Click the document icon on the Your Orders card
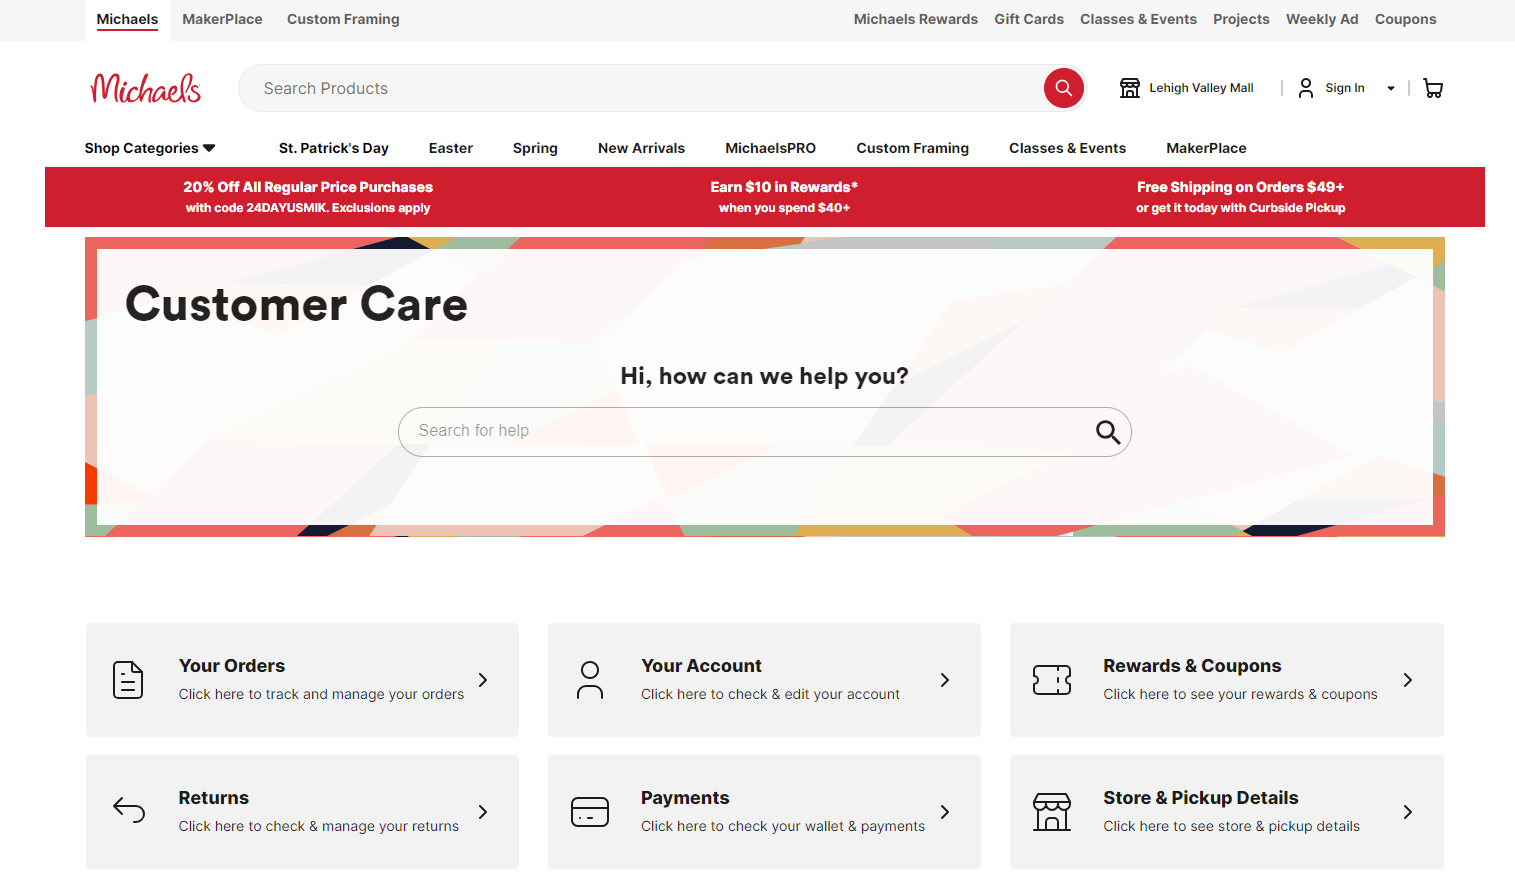 point(128,680)
